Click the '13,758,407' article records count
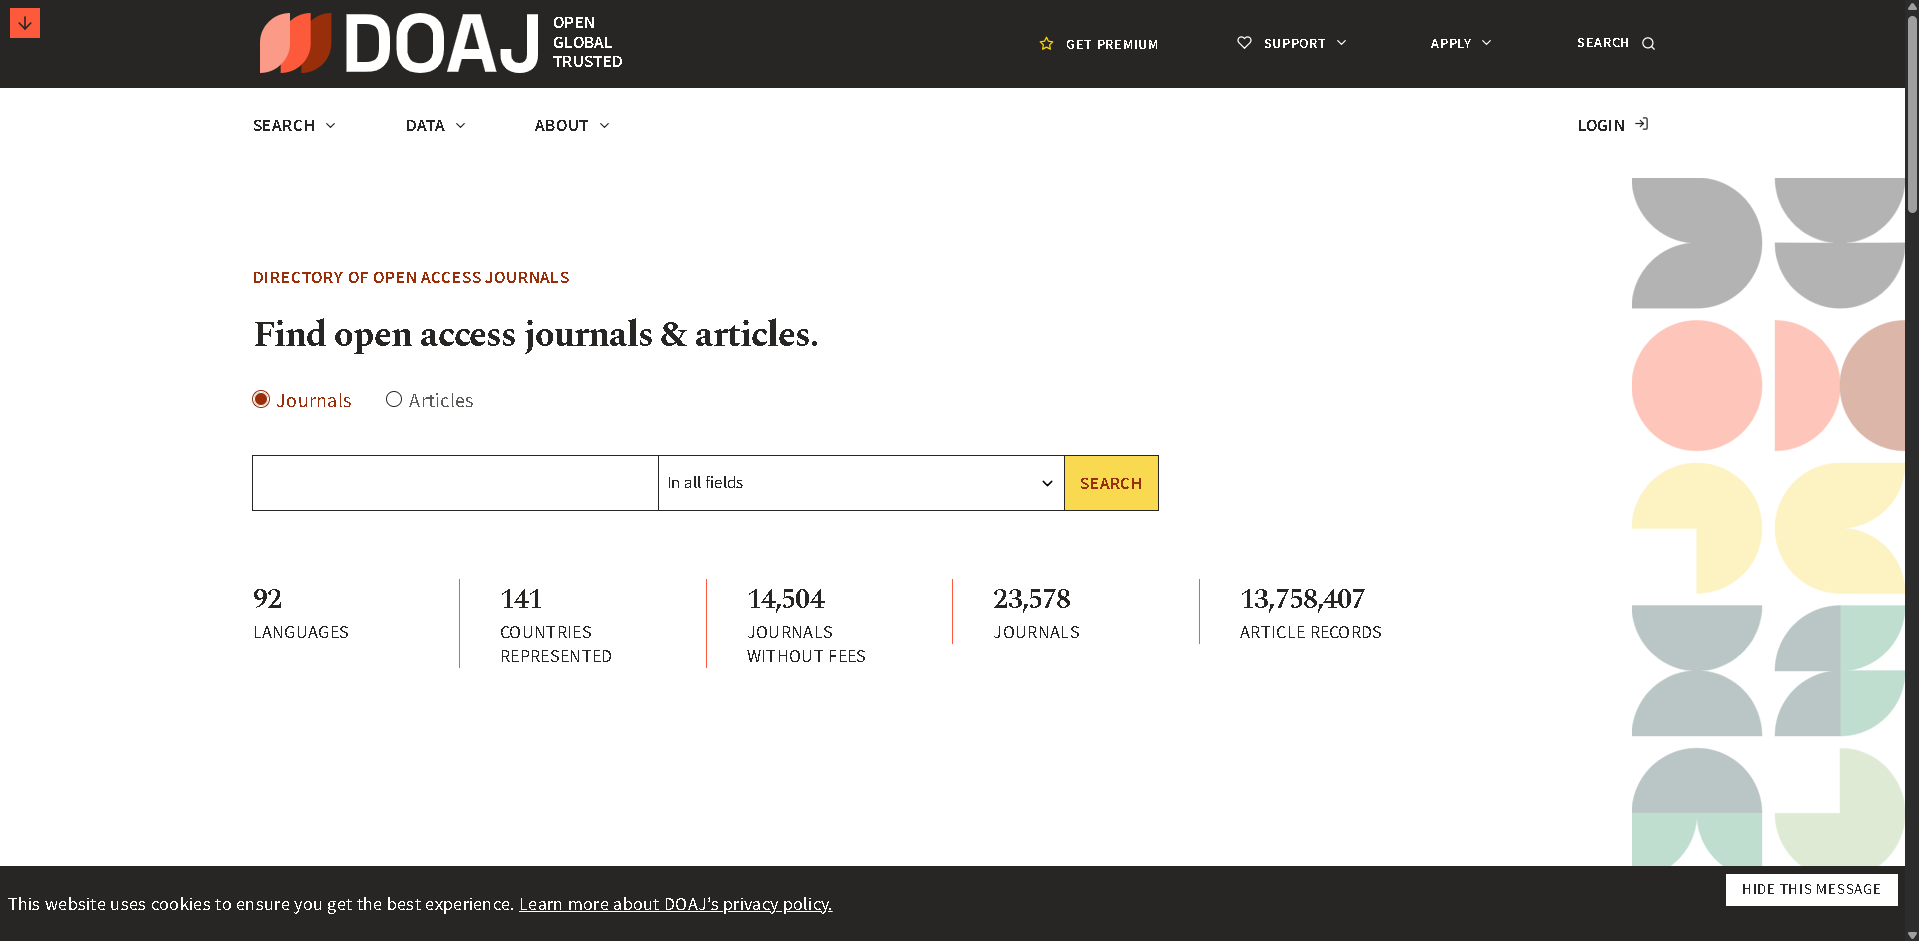The width and height of the screenshot is (1919, 941). [1302, 599]
